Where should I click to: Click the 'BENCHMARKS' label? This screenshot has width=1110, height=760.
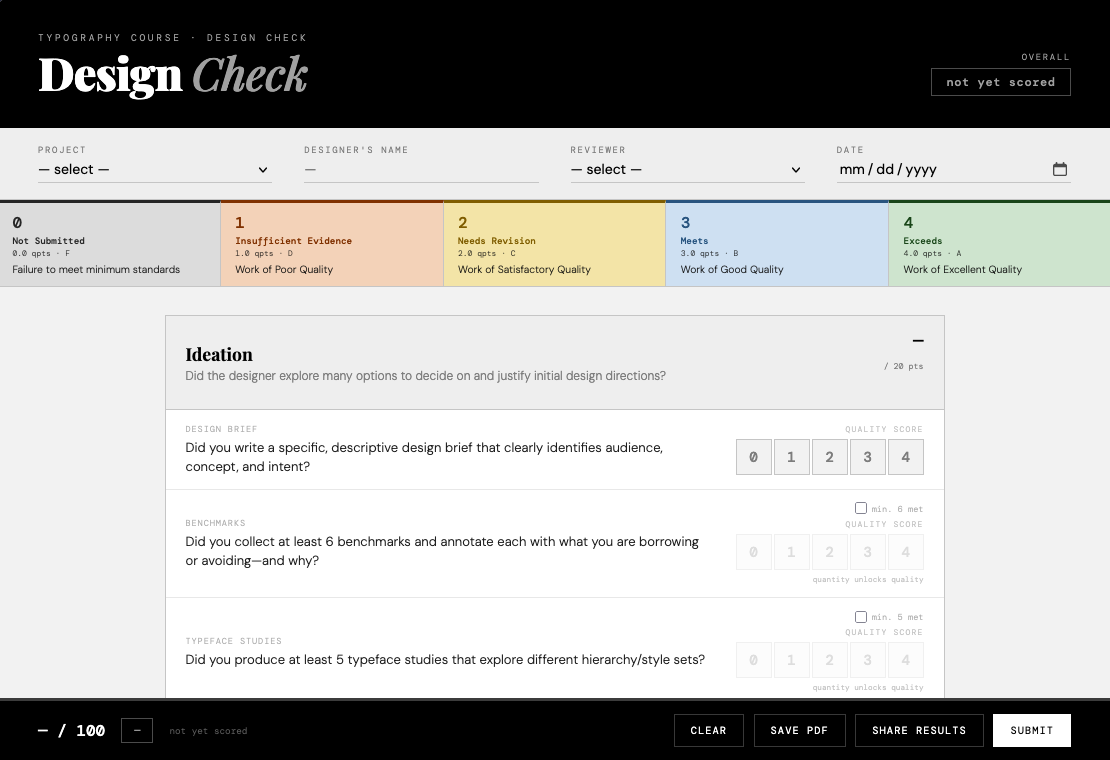(x=215, y=523)
